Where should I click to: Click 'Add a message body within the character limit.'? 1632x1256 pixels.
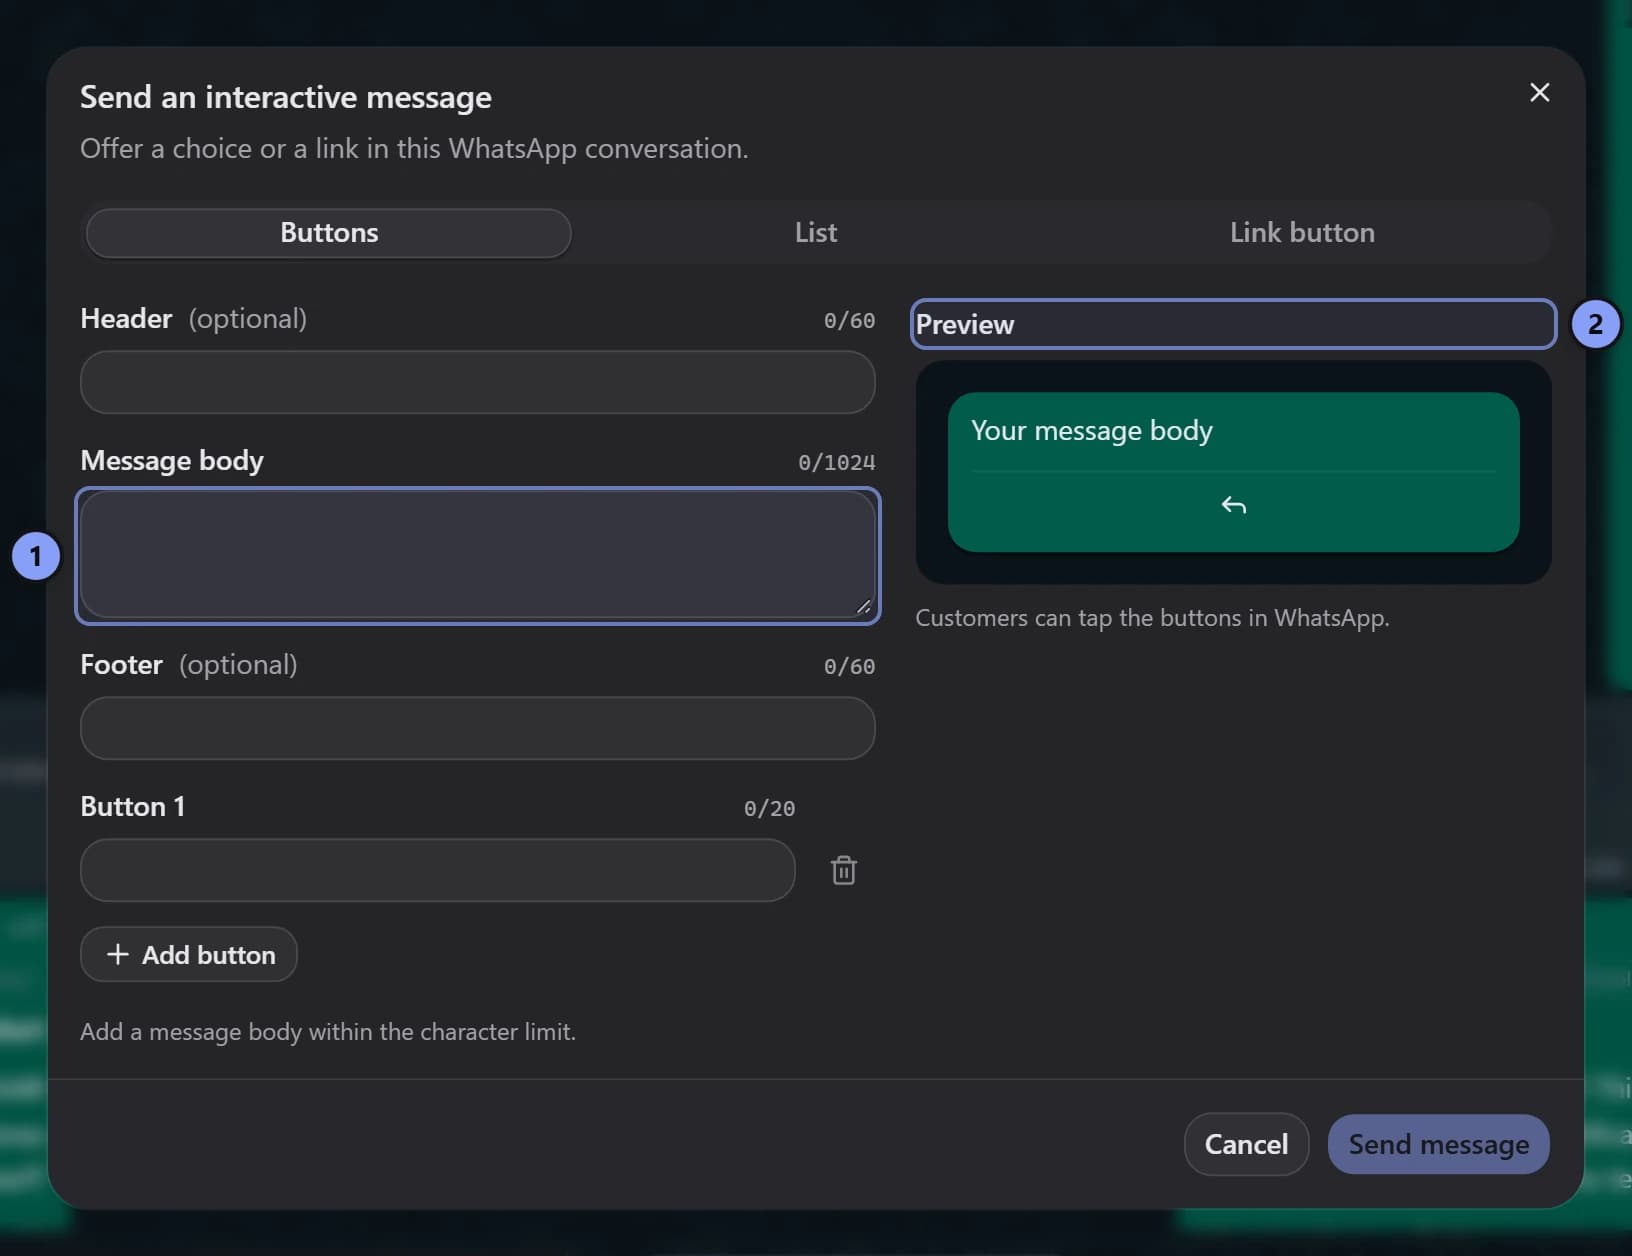328,1032
